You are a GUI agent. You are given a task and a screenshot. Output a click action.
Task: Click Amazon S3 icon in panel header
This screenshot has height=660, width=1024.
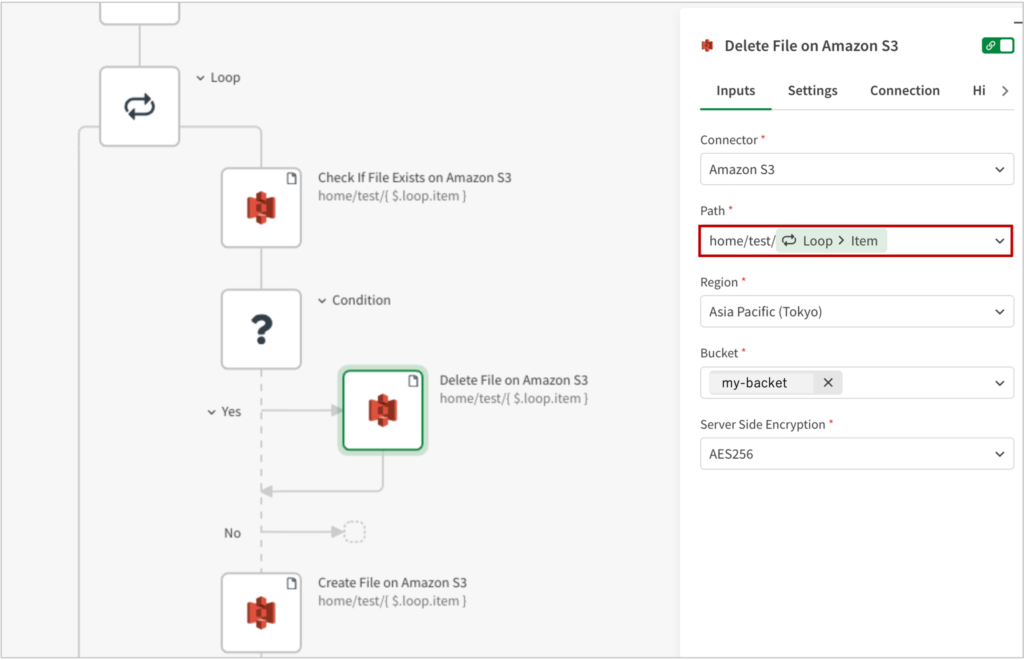[708, 46]
